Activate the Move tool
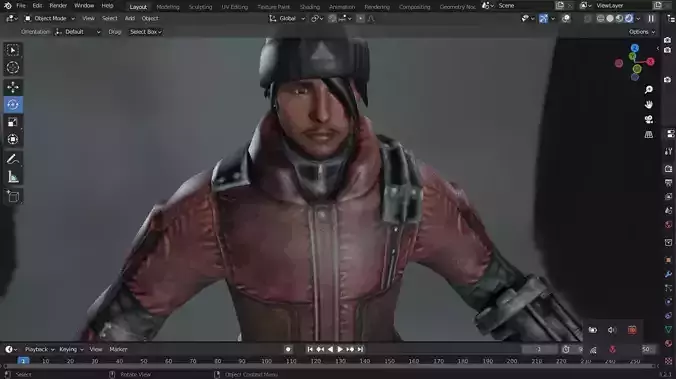Viewport: 676px width, 379px height. [x=13, y=87]
